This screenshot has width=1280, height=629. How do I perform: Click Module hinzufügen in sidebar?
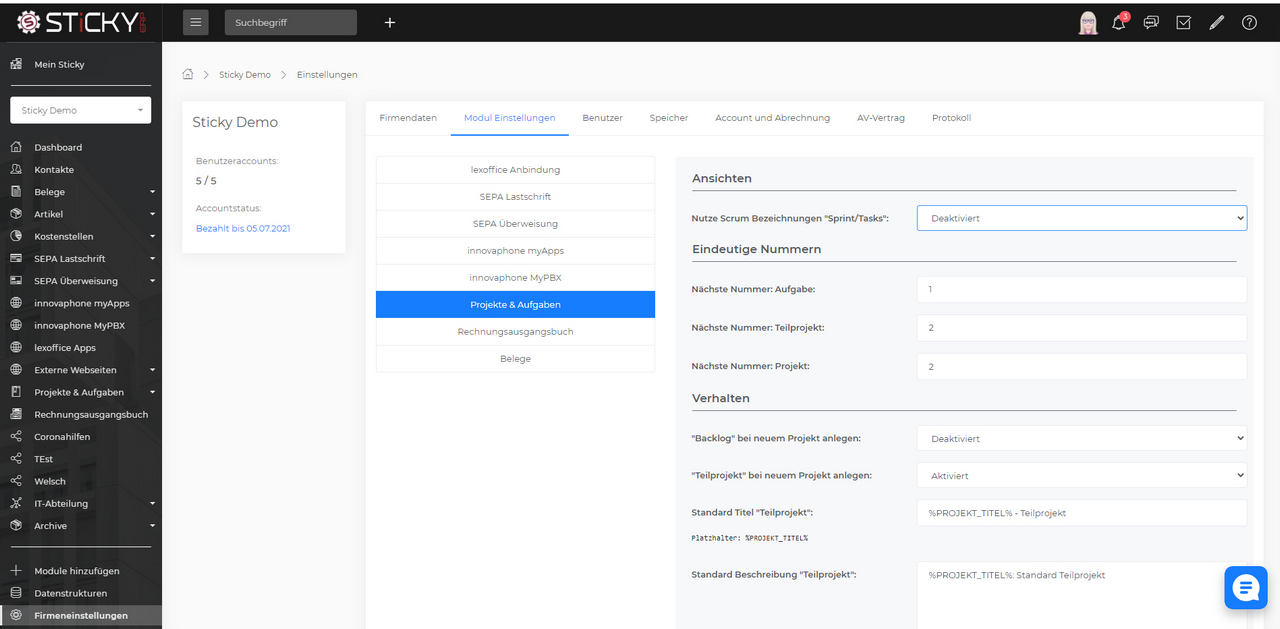[x=77, y=571]
